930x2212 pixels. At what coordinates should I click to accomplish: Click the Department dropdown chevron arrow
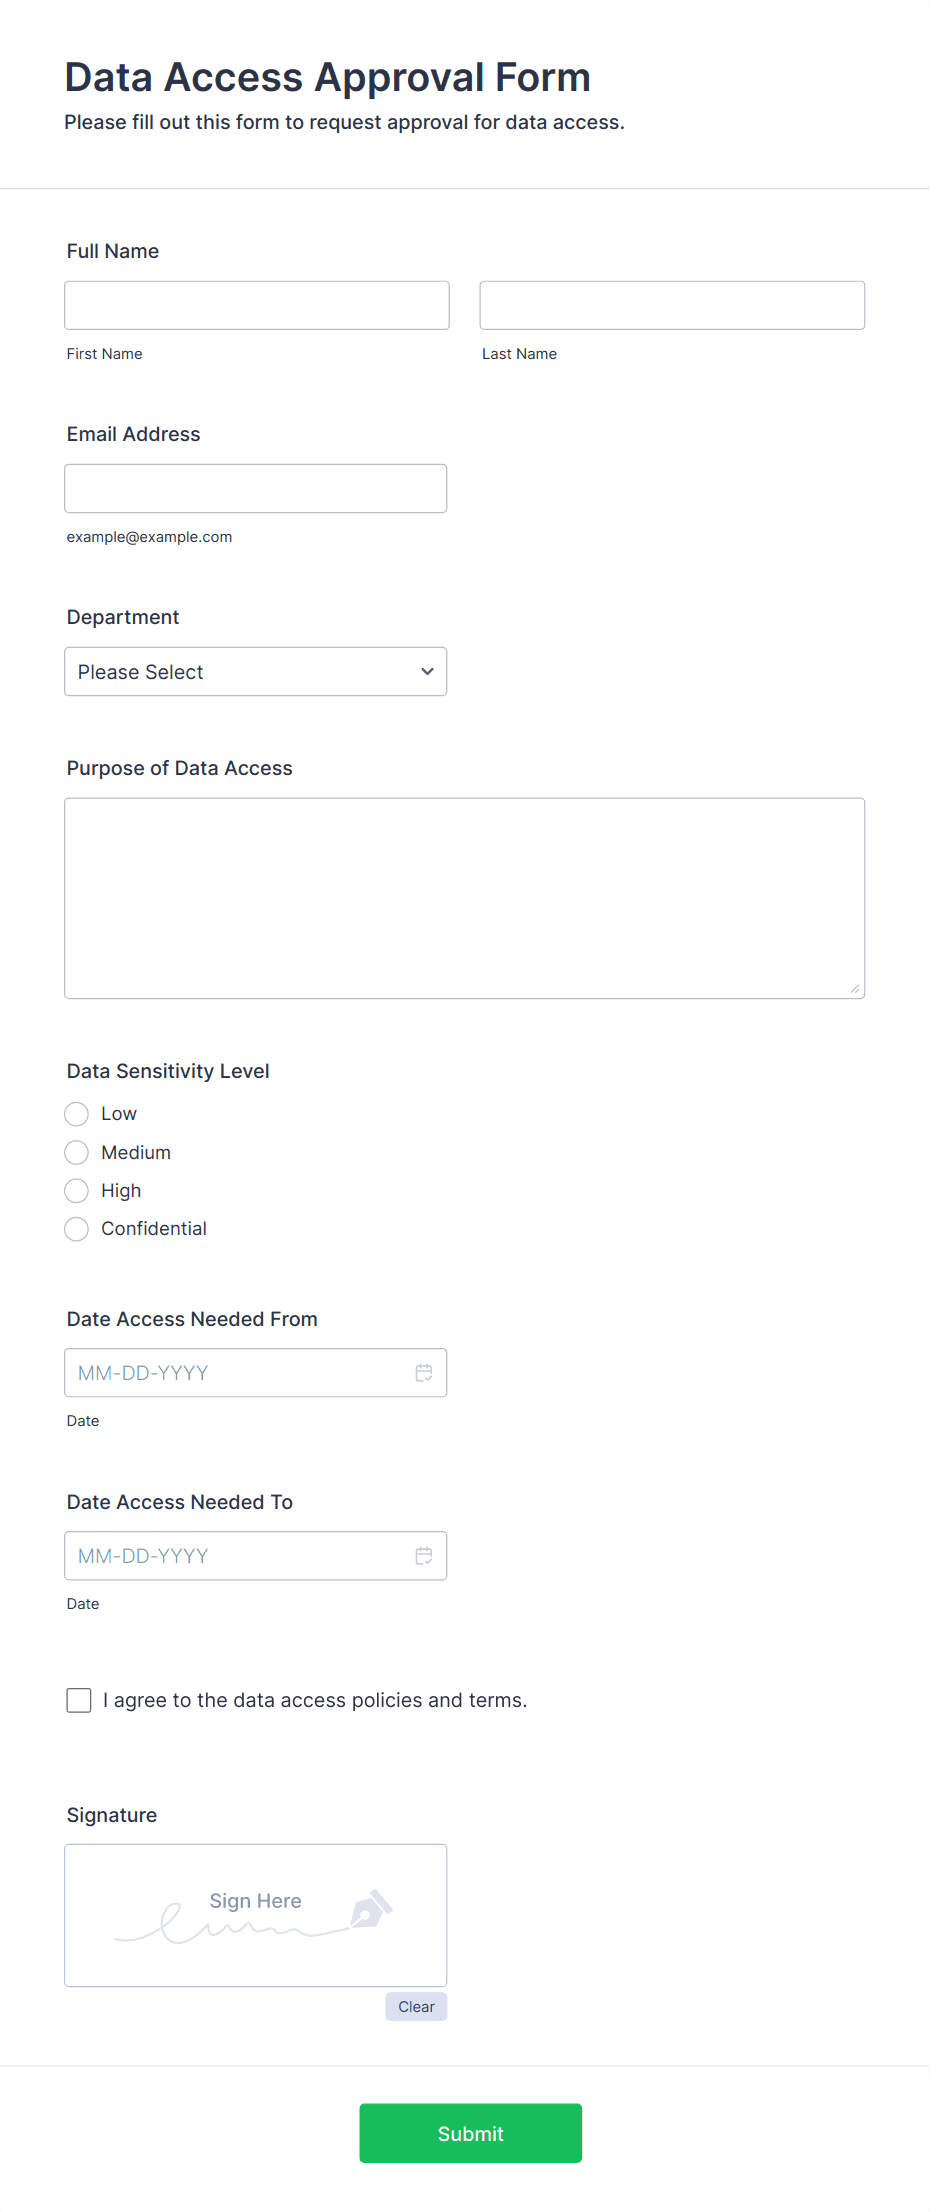pyautogui.click(x=427, y=672)
